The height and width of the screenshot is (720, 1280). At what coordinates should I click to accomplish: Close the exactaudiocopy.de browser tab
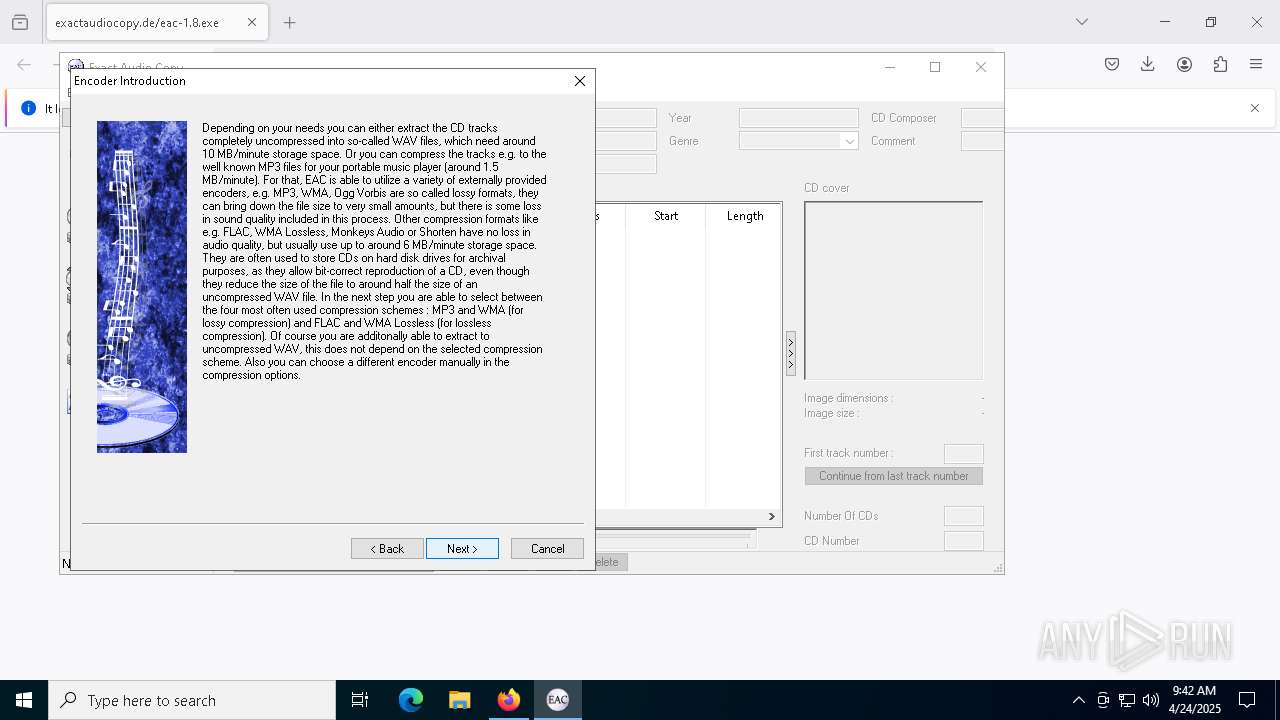coord(251,22)
